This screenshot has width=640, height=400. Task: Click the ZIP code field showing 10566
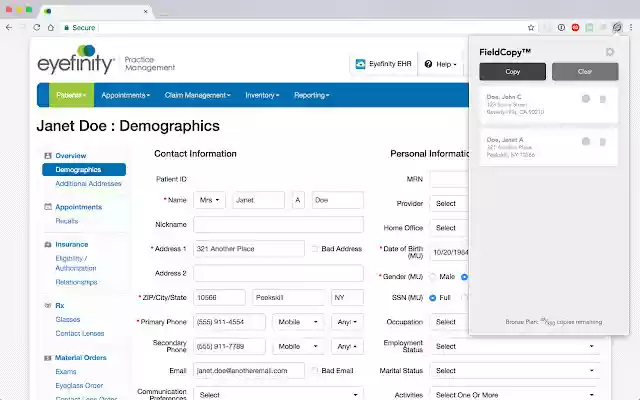(220, 298)
